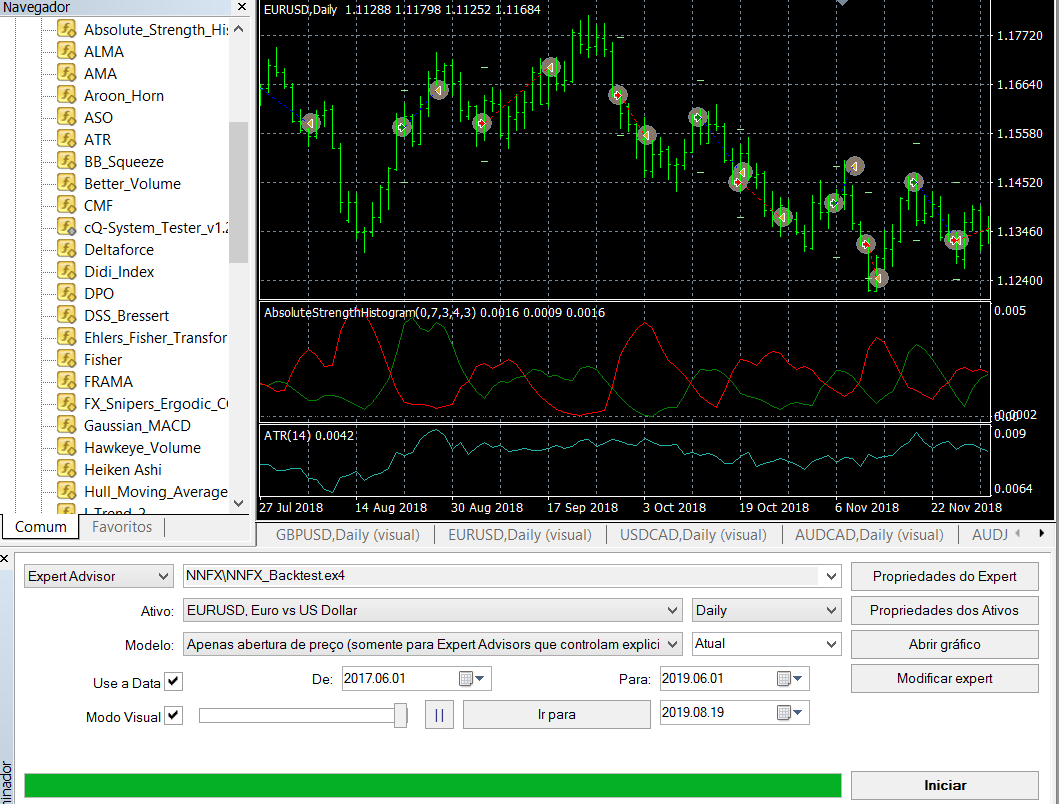The height and width of the screenshot is (804, 1059).
Task: Click the Heiken Ashi indicator icon
Action: tap(66, 469)
